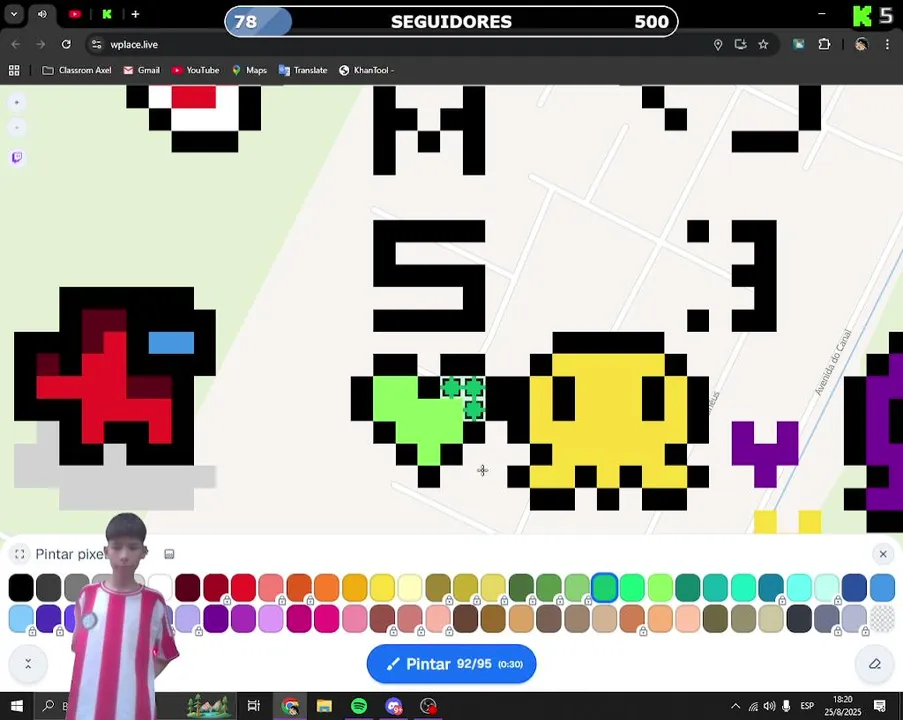Click the wplace.live address bar
The image size is (903, 720).
[x=403, y=44]
